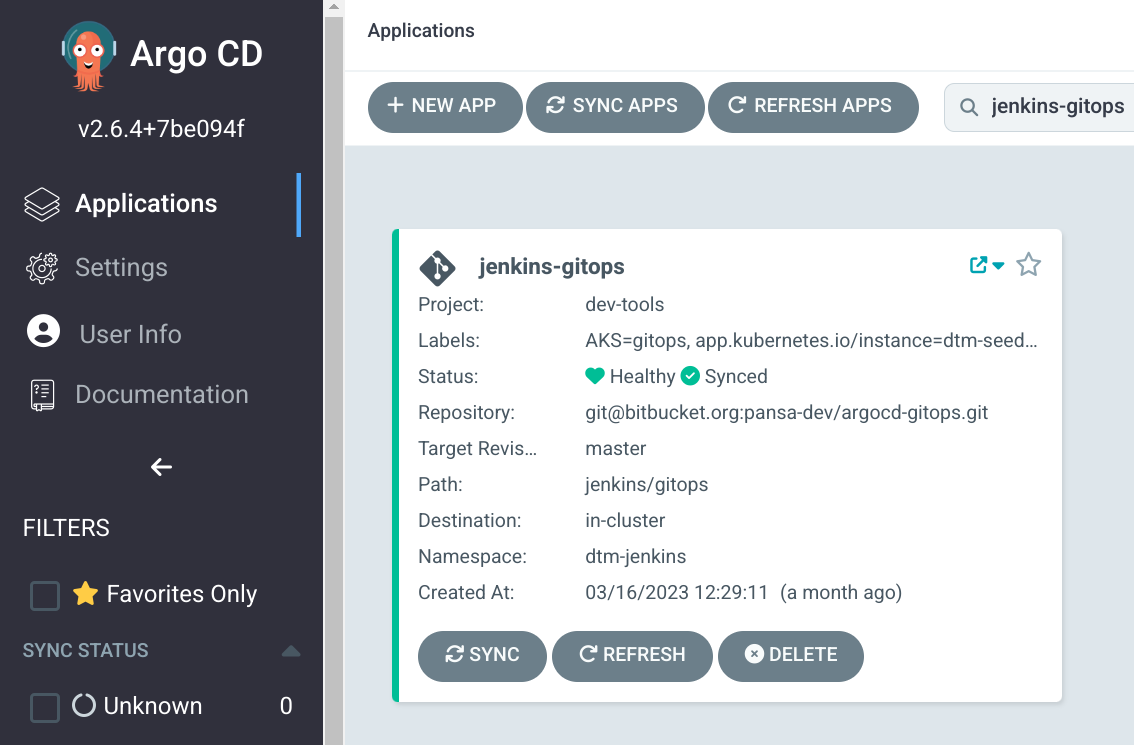Viewport: 1134px width, 745px height.
Task: Click the Applications layers icon
Action: coord(42,204)
